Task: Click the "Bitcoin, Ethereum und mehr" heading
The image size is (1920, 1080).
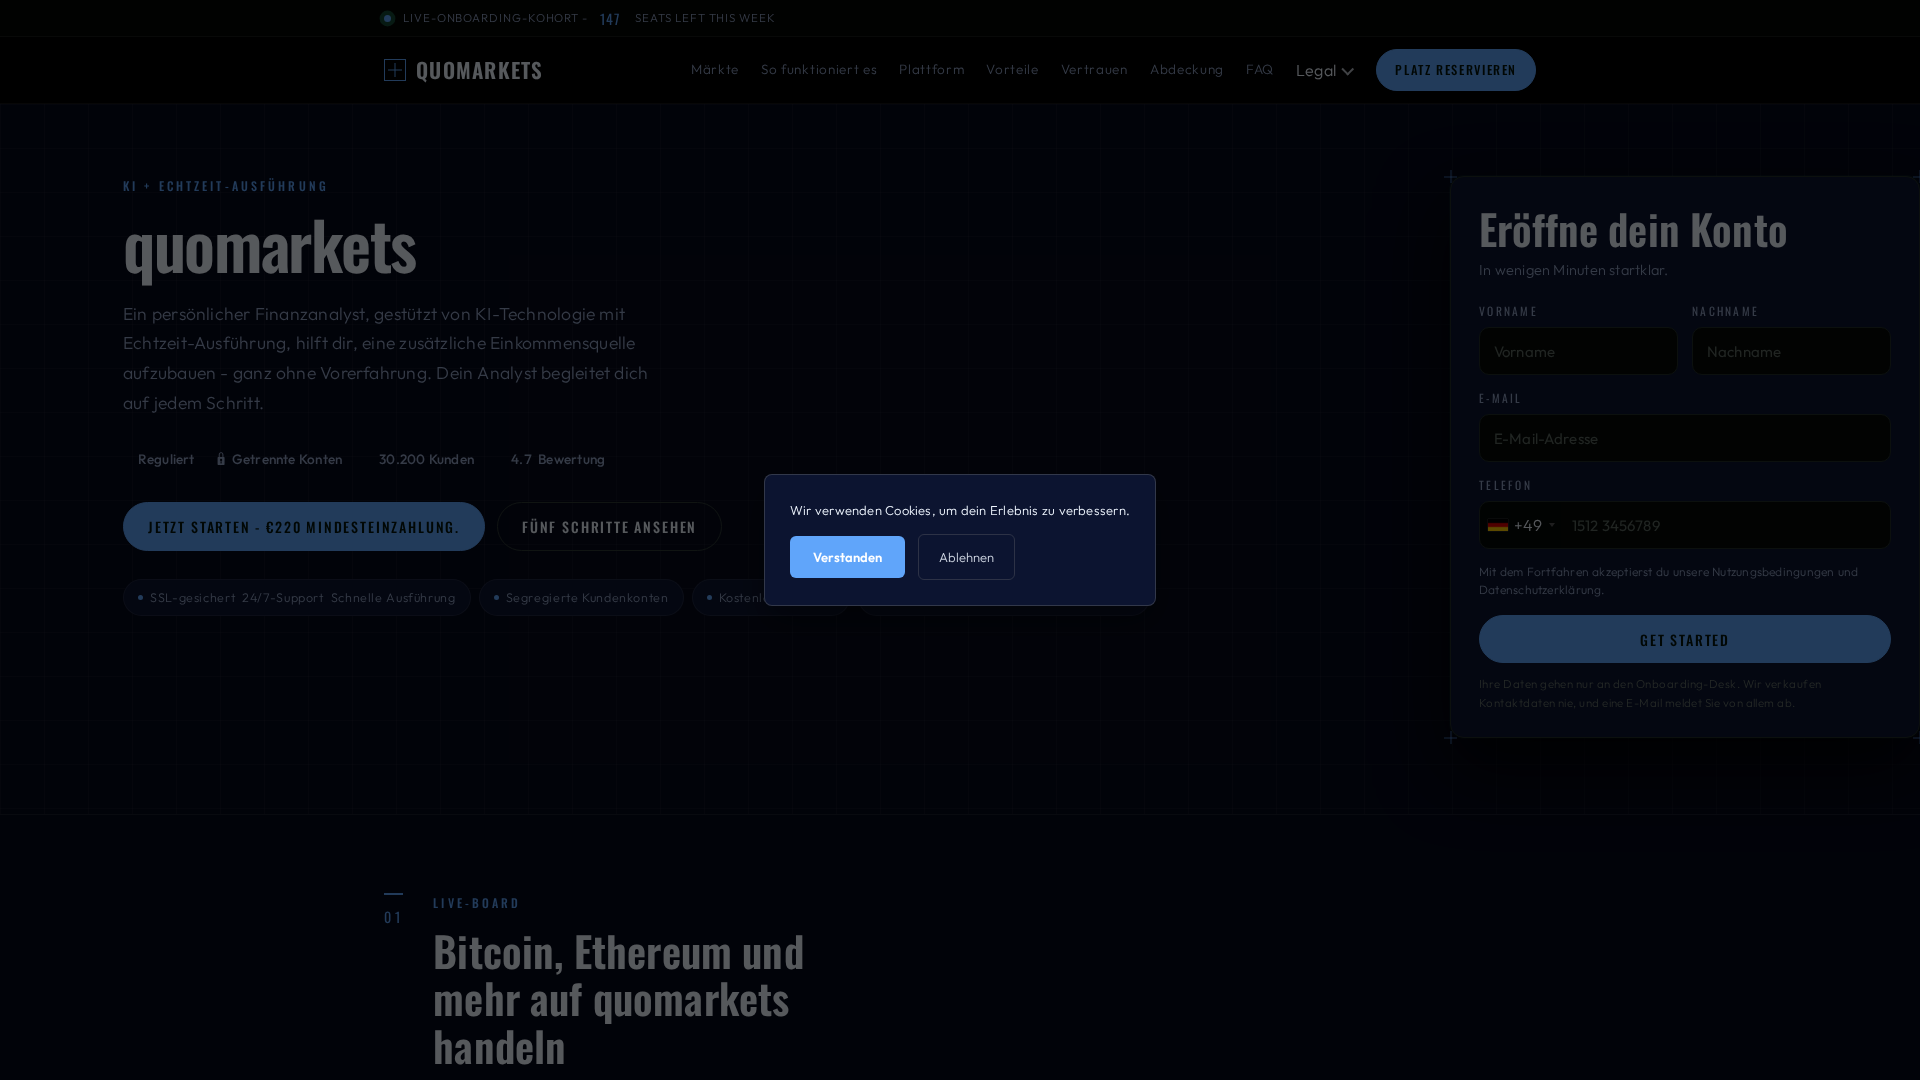Action: tap(618, 998)
